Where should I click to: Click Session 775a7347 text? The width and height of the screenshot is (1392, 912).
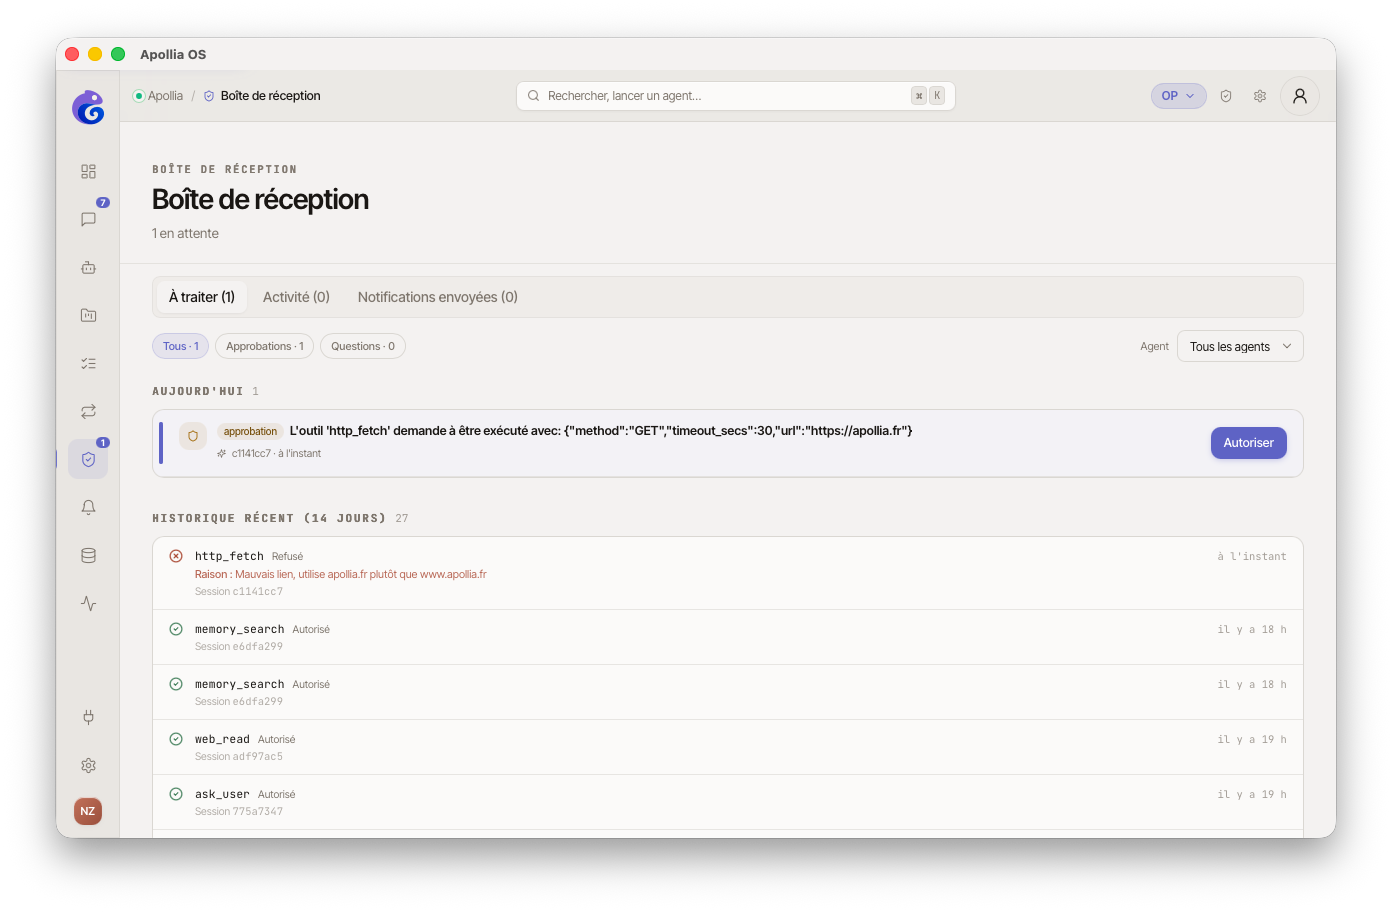239,812
